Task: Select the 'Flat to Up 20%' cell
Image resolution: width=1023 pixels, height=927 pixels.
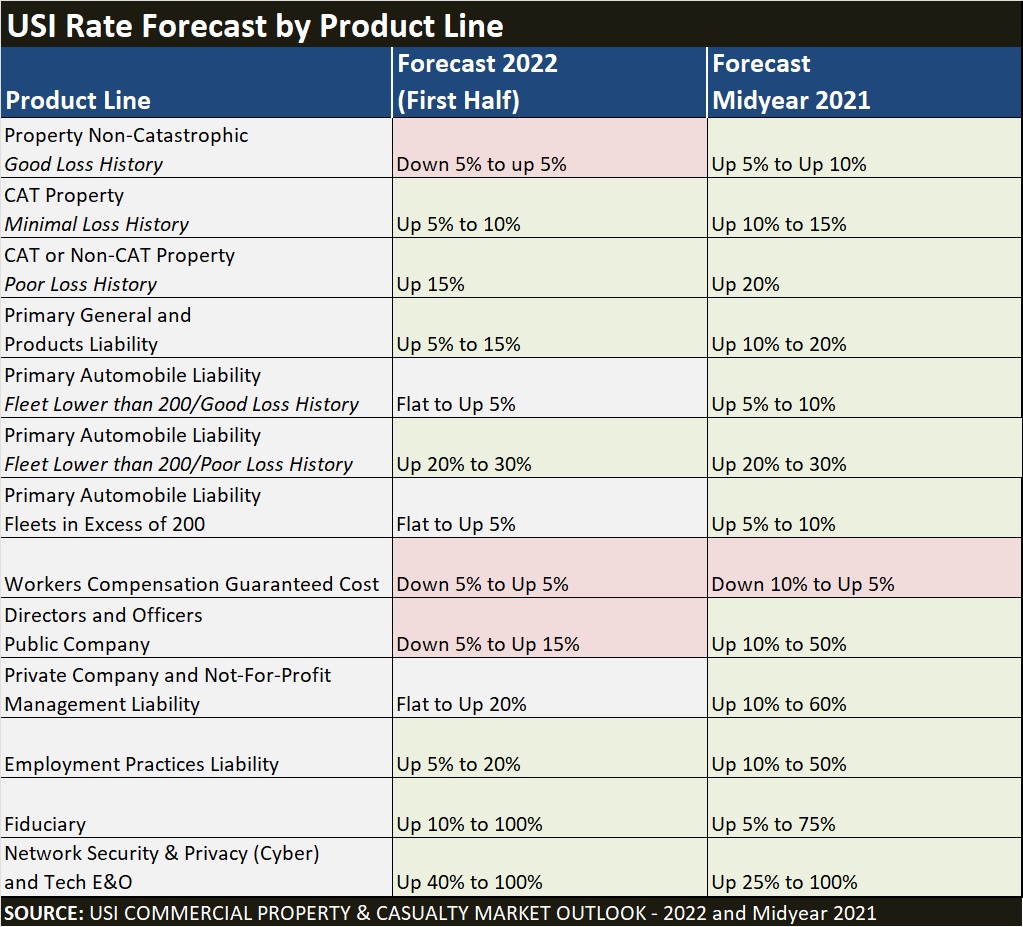Action: point(462,704)
